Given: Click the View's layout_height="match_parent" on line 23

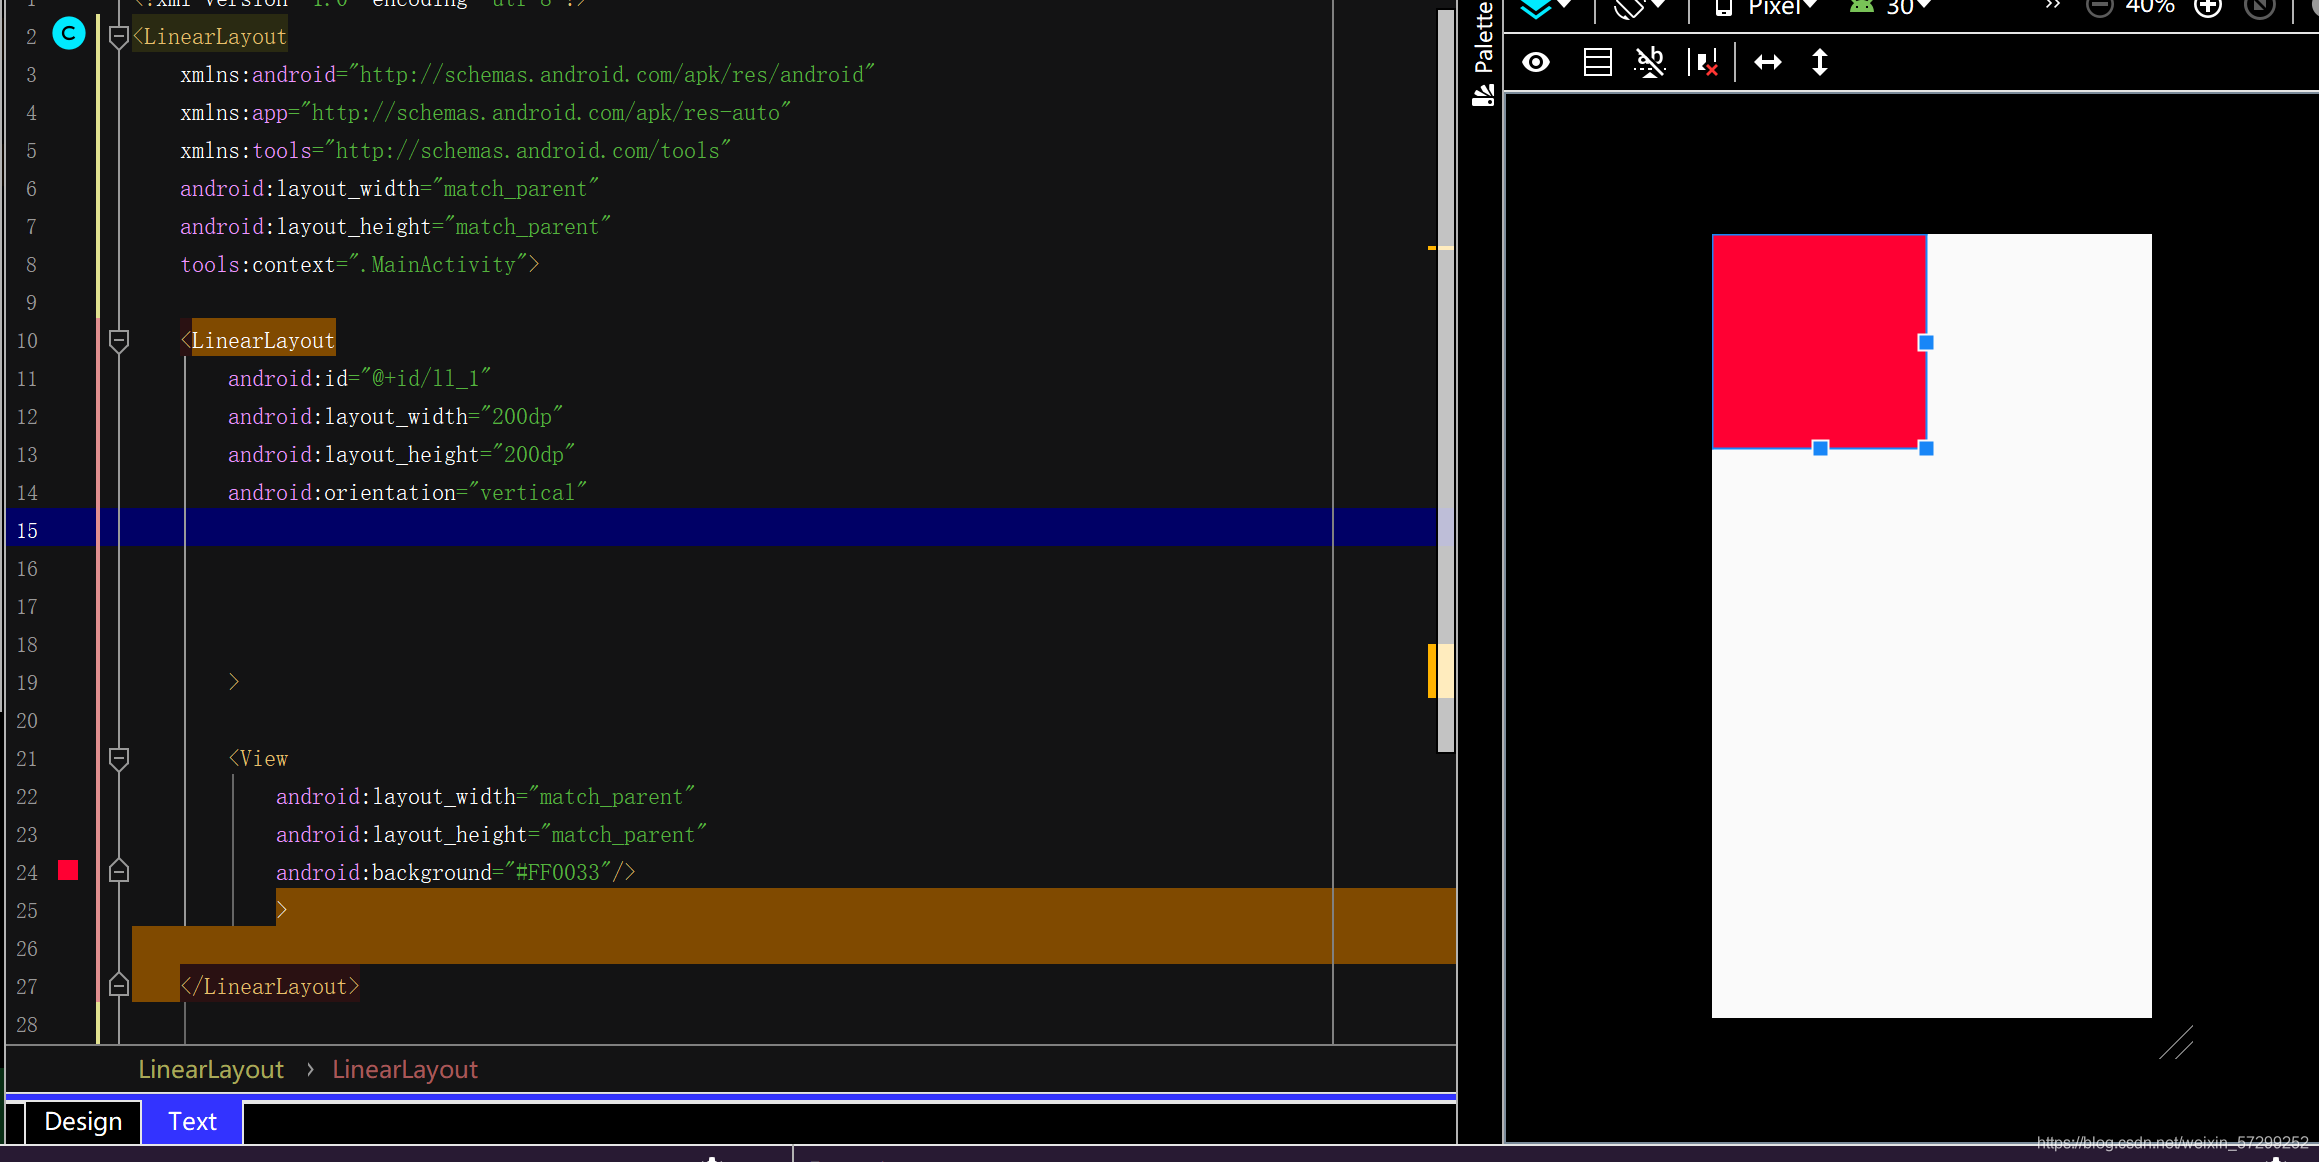Looking at the screenshot, I should click(491, 835).
